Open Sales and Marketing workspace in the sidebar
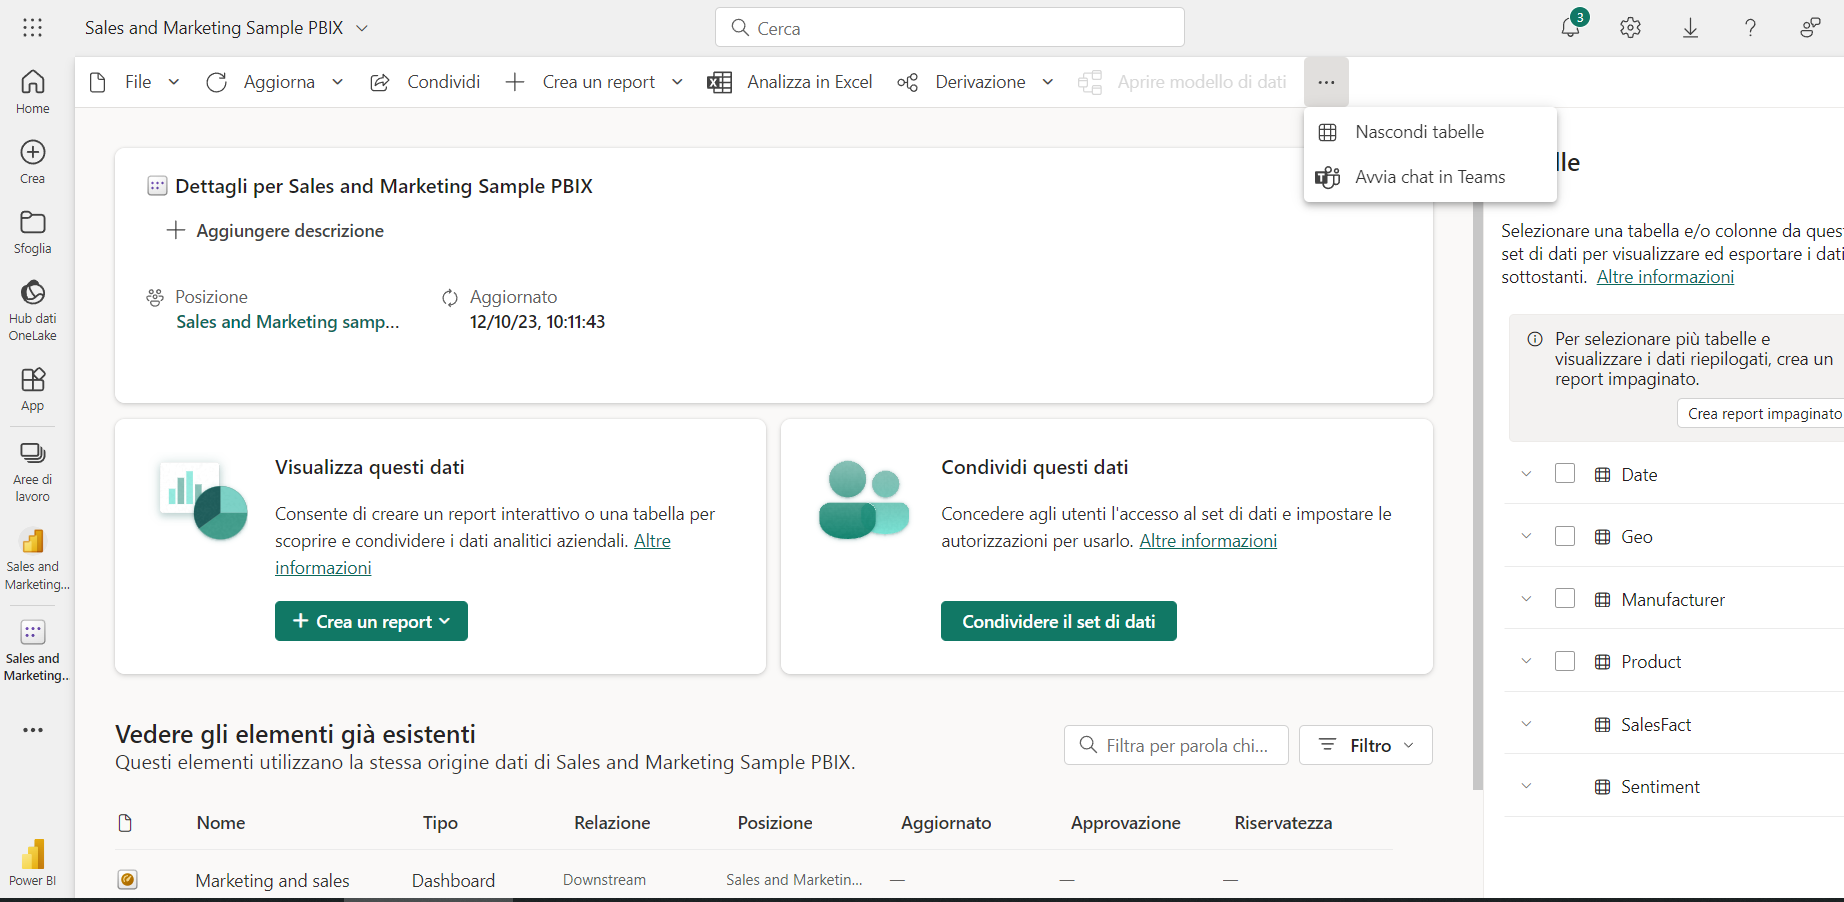The height and width of the screenshot is (902, 1844). click(32, 558)
